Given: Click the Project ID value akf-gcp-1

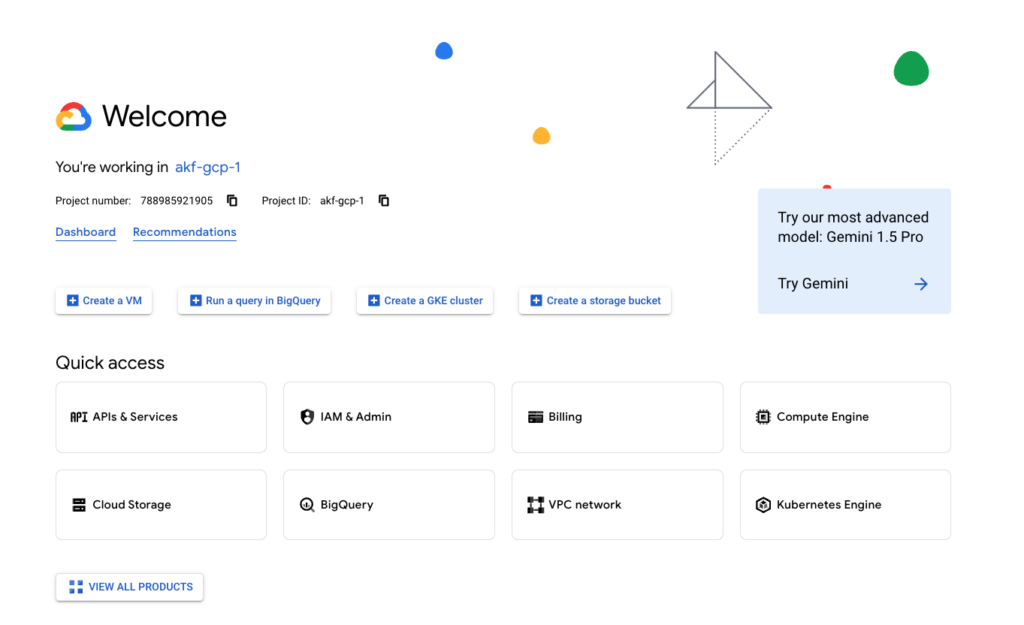Looking at the screenshot, I should (342, 200).
